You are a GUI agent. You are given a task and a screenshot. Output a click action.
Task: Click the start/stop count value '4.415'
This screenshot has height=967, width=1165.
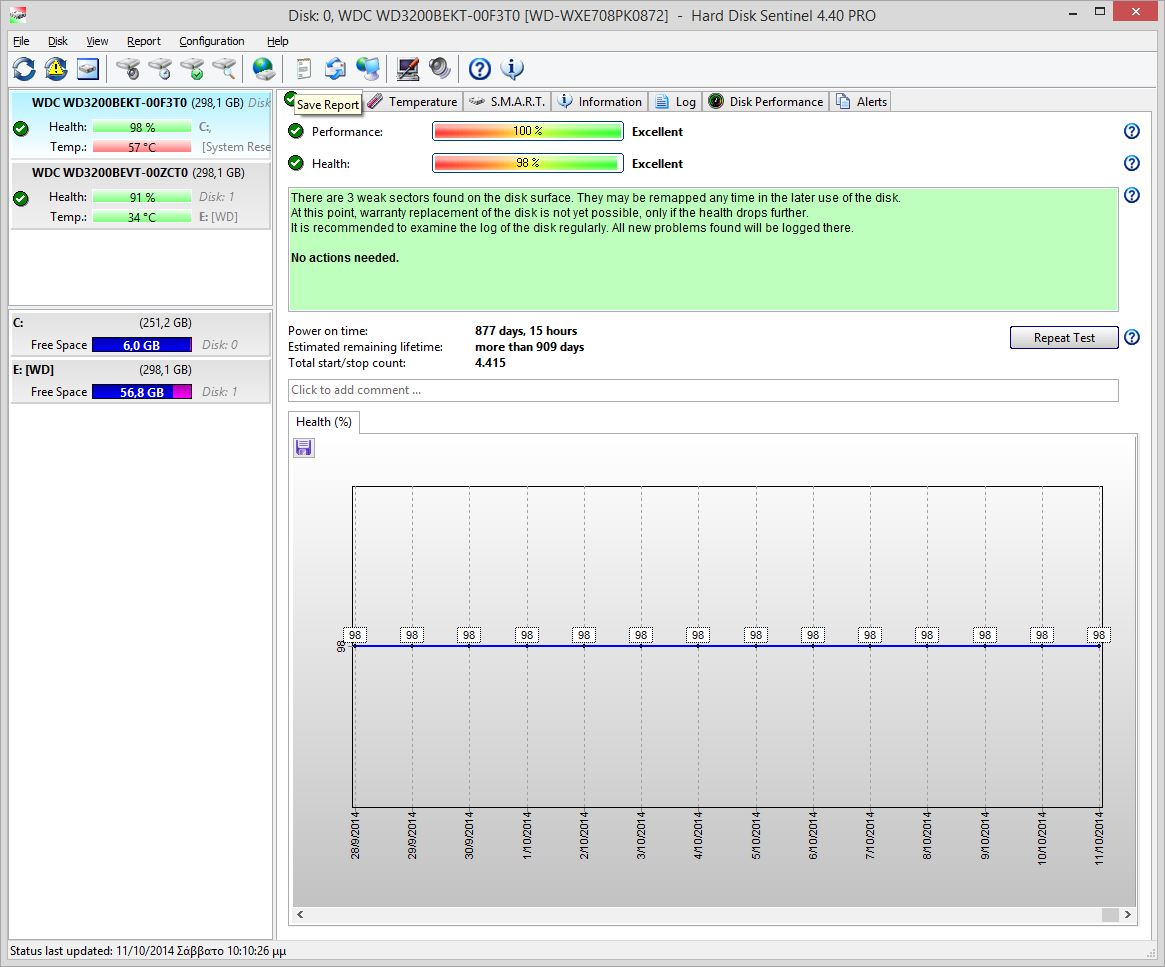coord(490,363)
